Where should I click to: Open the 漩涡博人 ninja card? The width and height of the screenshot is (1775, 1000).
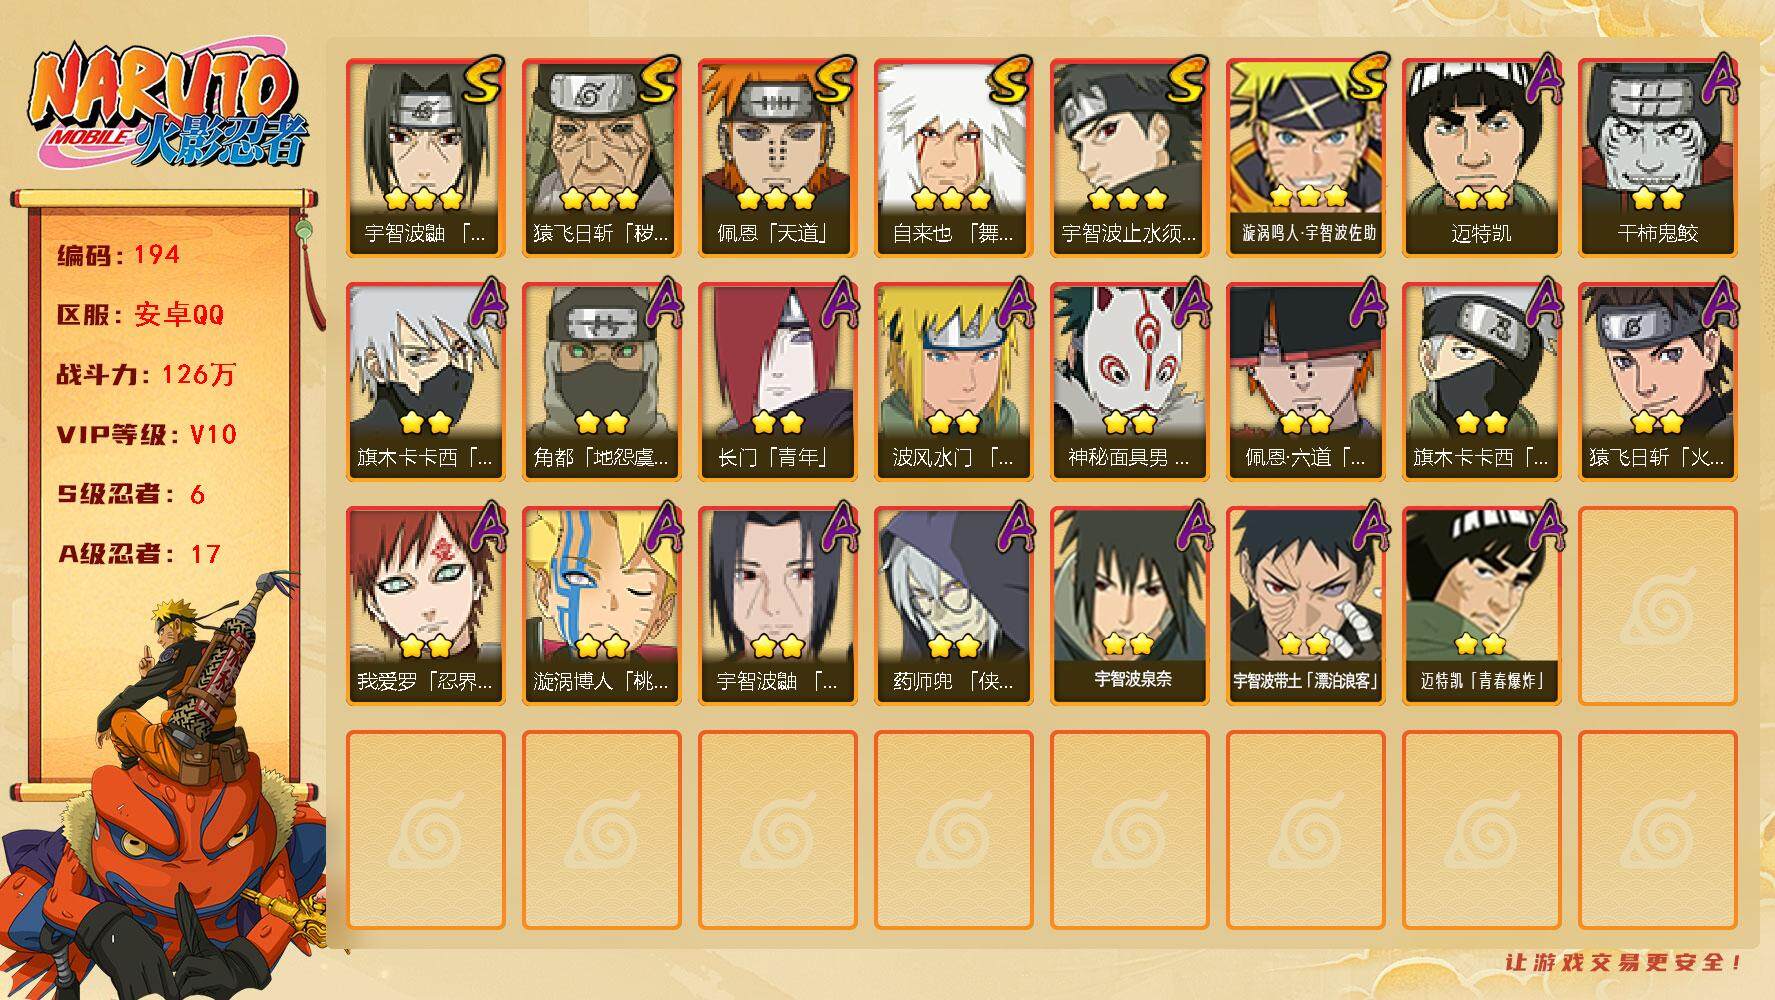[601, 605]
